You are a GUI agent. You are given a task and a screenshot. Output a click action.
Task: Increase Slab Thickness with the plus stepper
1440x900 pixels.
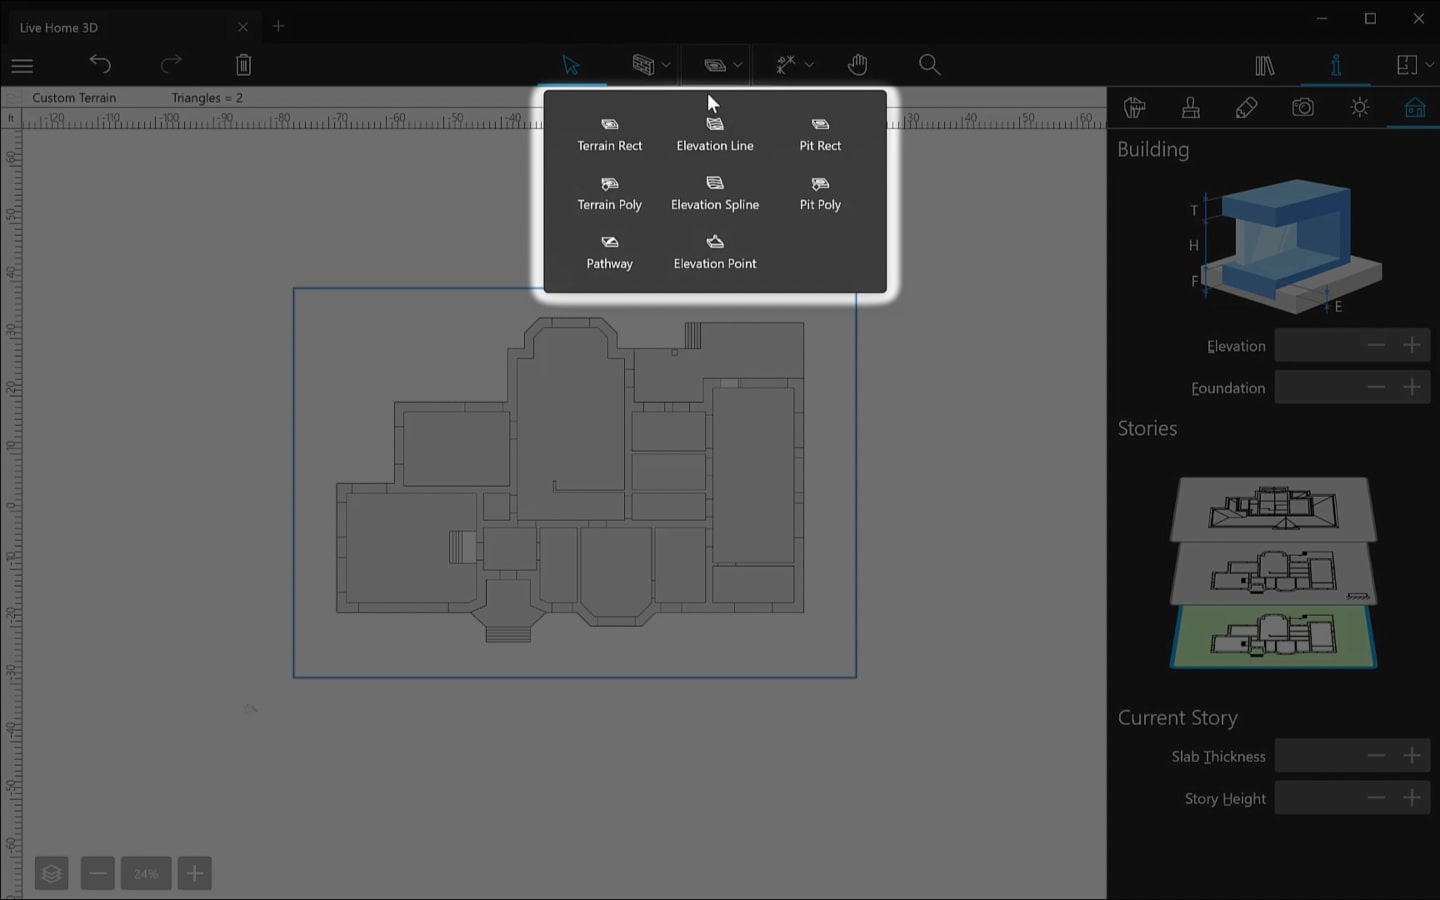click(1412, 756)
